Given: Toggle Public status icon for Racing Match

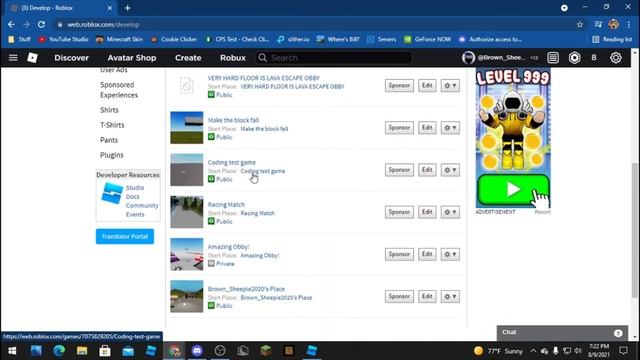Looking at the screenshot, I should click(x=211, y=221).
